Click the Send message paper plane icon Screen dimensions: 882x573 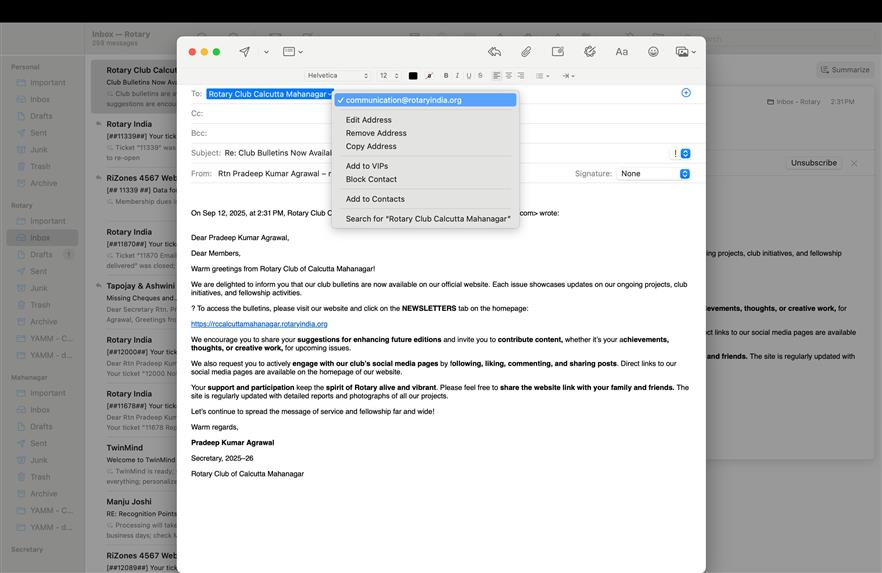click(244, 51)
